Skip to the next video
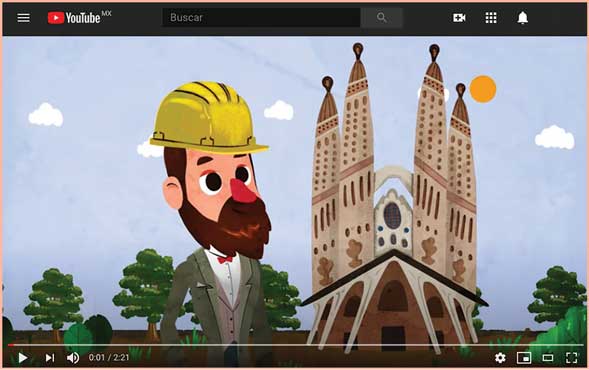Screen dimensions: 589x370 pos(50,358)
